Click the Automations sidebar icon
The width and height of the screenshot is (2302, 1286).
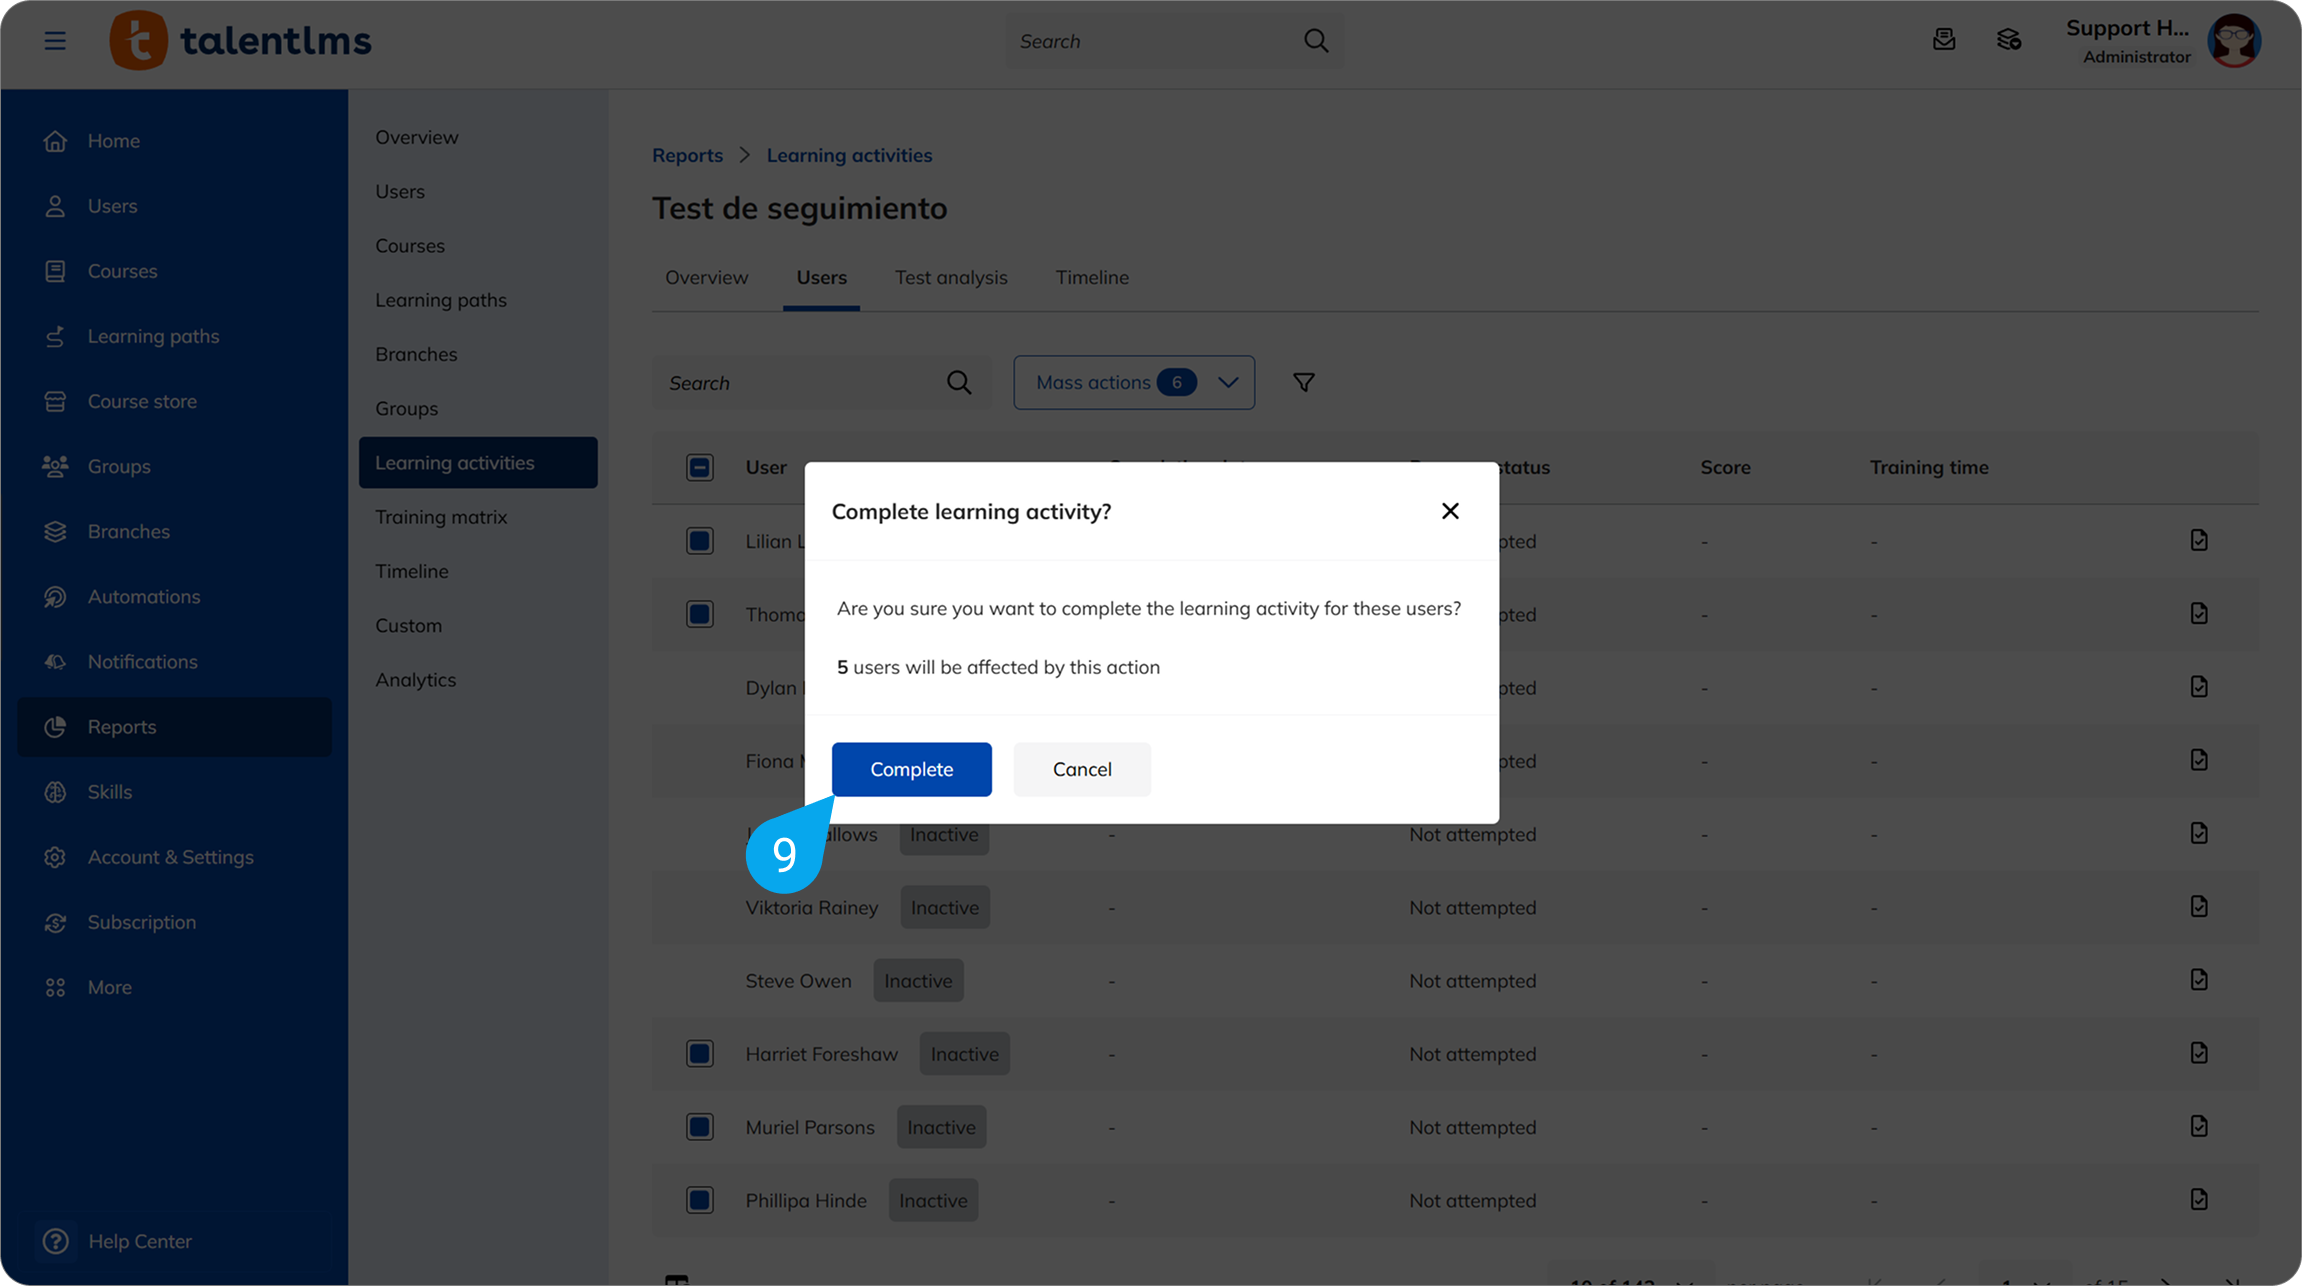click(x=55, y=597)
